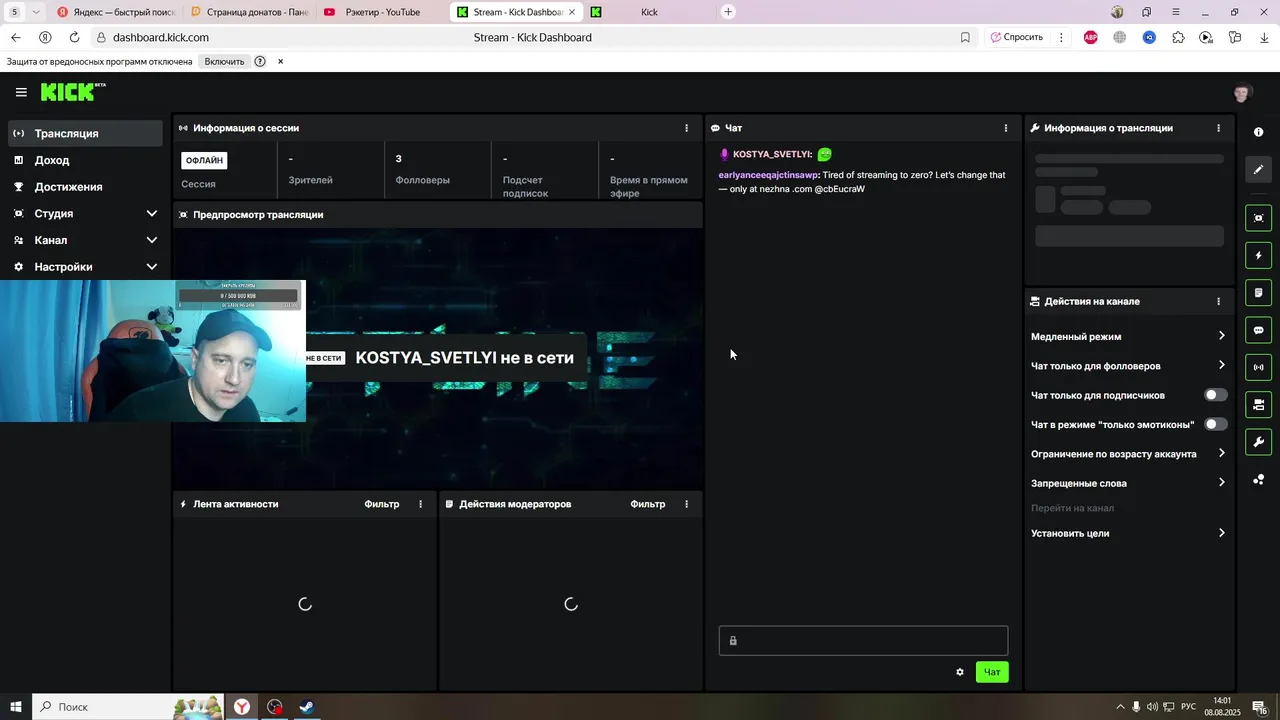This screenshot has height=720, width=1280.
Task: Expand Студия in sidebar
Action: pyautogui.click(x=85, y=213)
